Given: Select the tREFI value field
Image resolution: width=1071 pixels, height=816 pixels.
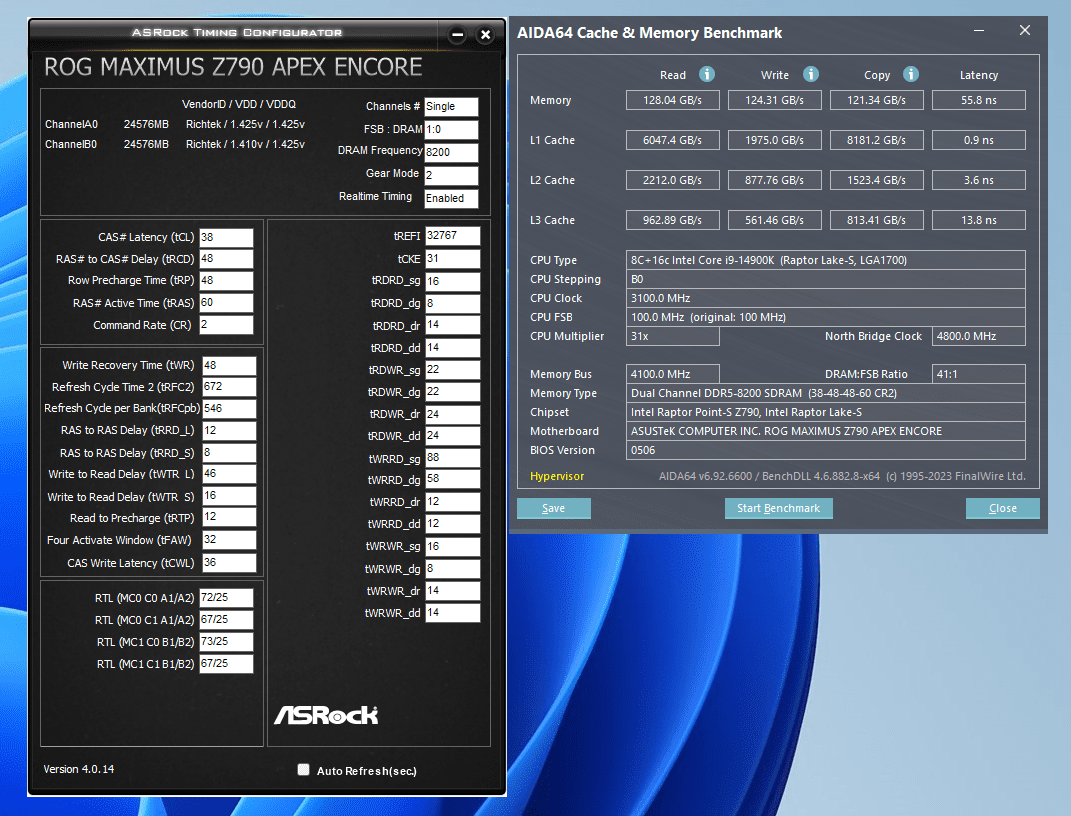Looking at the screenshot, I should coord(452,236).
